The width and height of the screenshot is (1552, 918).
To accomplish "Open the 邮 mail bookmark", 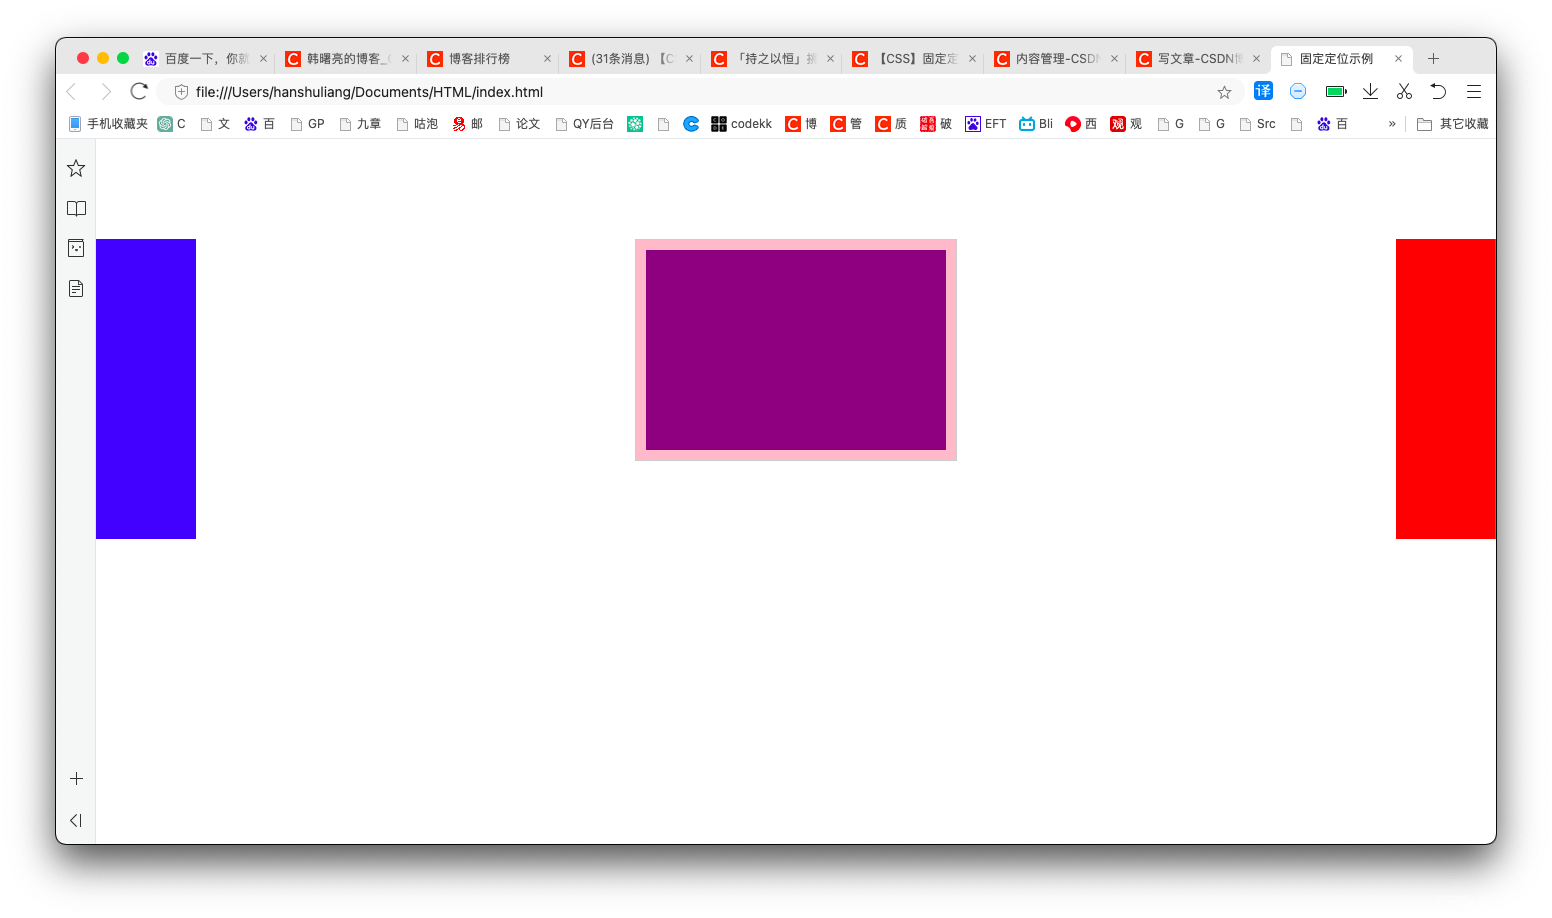I will pyautogui.click(x=468, y=124).
